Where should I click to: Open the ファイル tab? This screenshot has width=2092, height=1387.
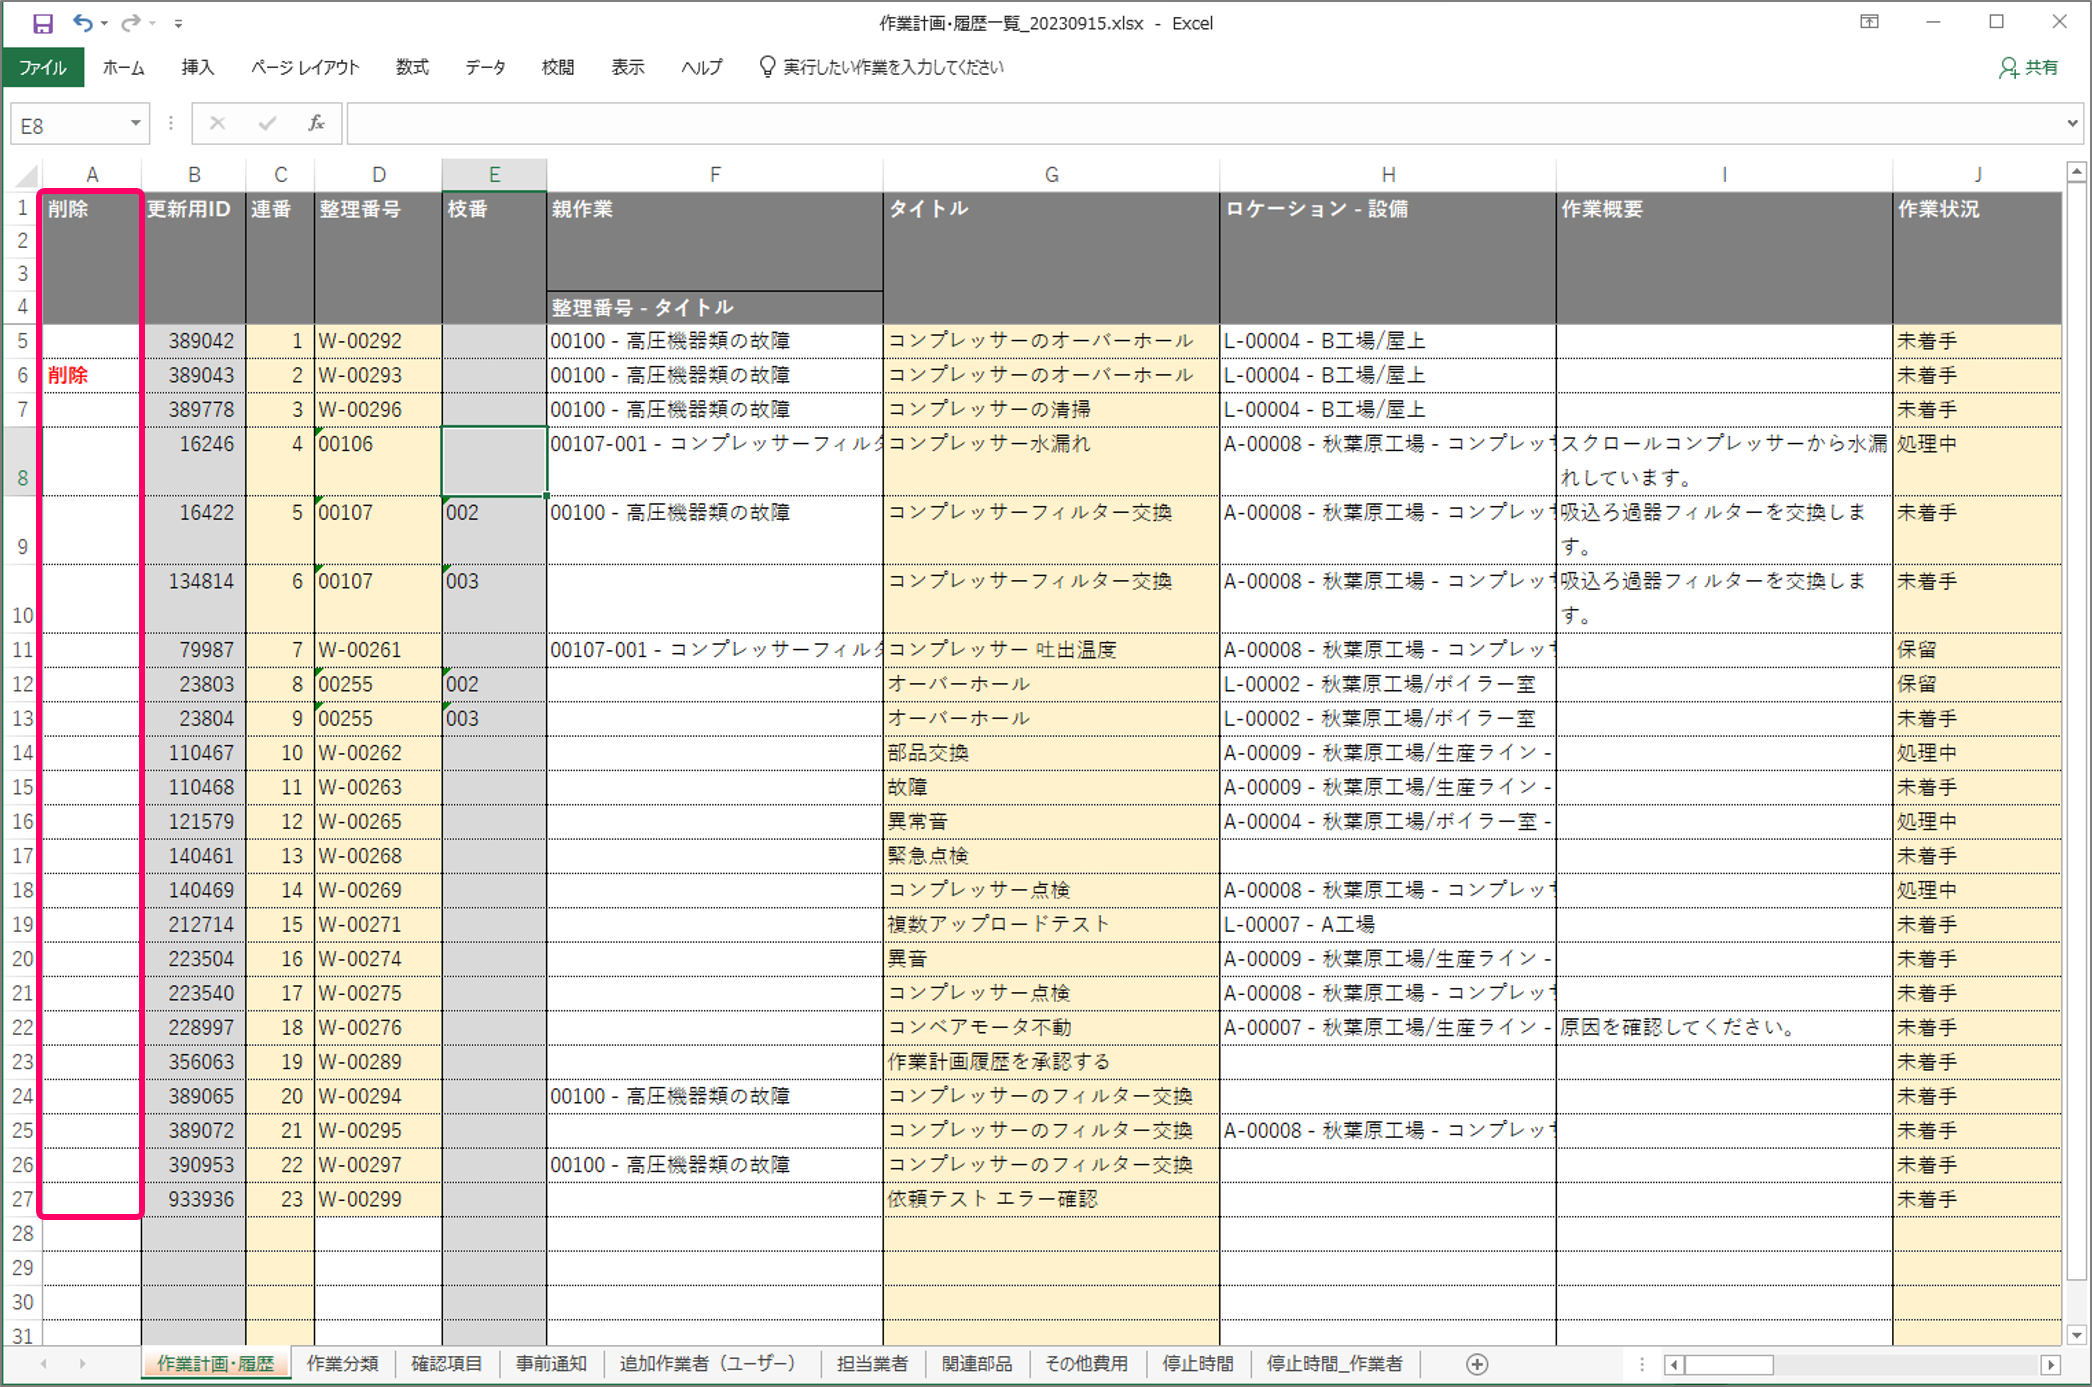pyautogui.click(x=43, y=68)
